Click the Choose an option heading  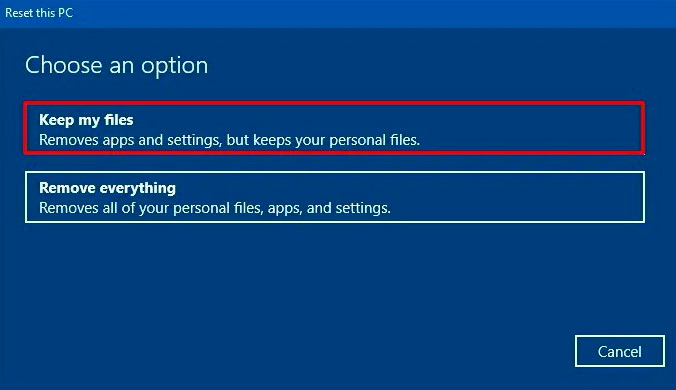click(x=116, y=66)
